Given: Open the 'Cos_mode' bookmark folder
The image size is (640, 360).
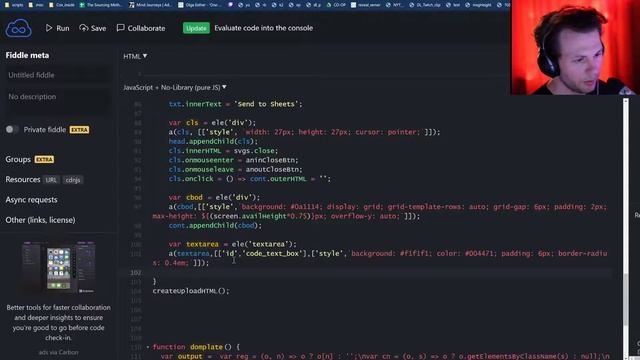Looking at the screenshot, I should (x=62, y=5).
